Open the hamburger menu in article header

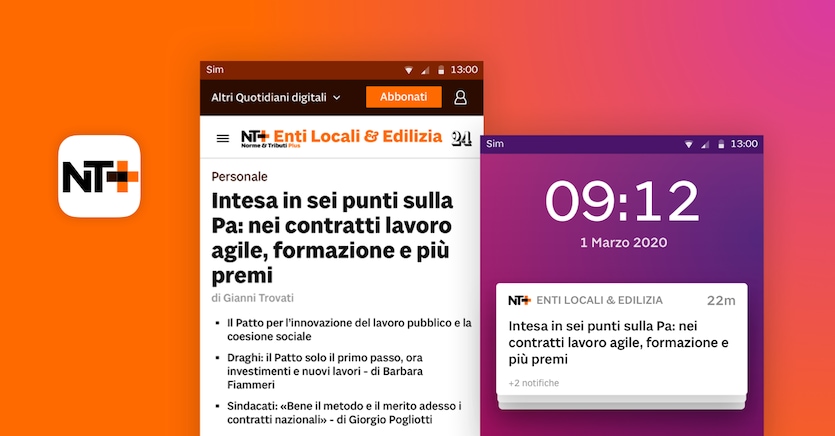tap(223, 138)
